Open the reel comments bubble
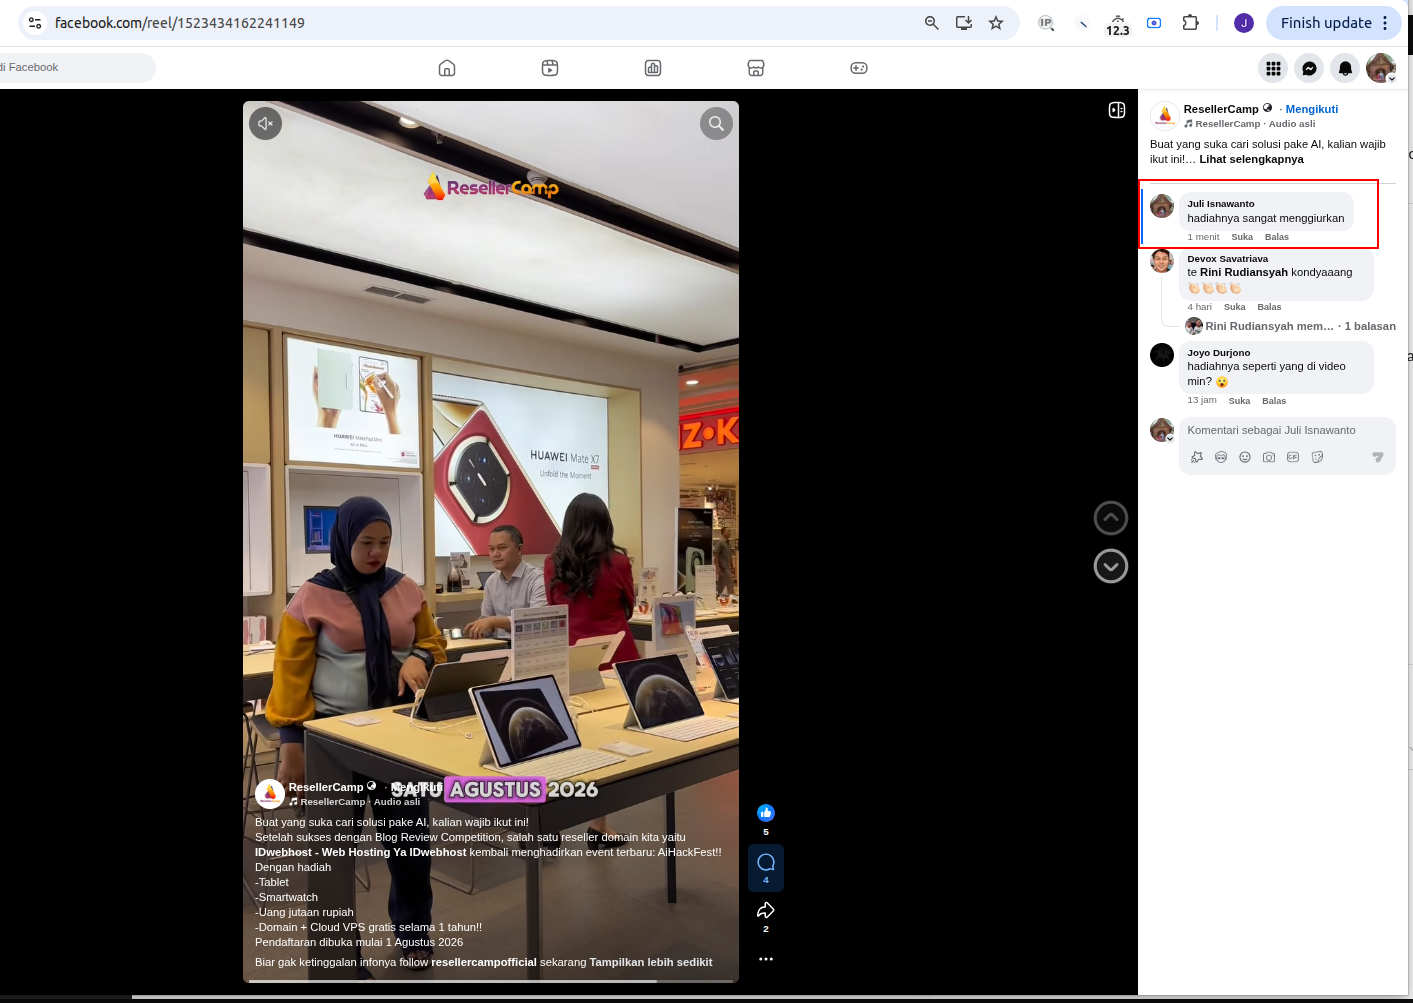The height and width of the screenshot is (1003, 1413). click(766, 867)
